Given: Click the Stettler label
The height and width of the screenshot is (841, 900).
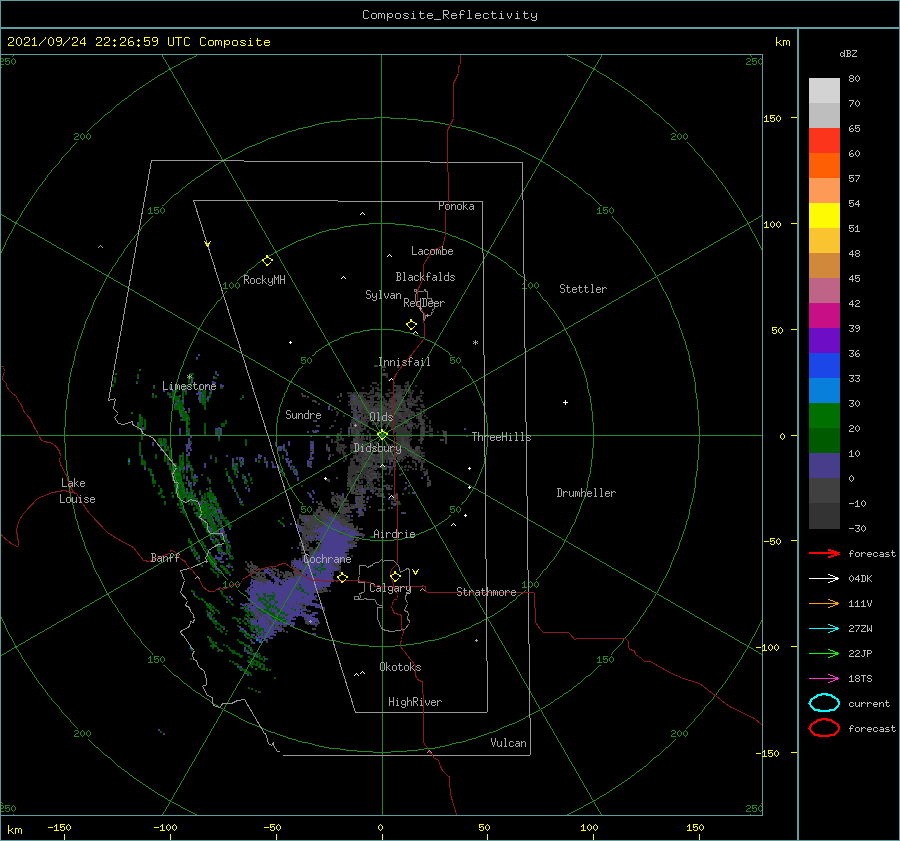Looking at the screenshot, I should coord(583,289).
